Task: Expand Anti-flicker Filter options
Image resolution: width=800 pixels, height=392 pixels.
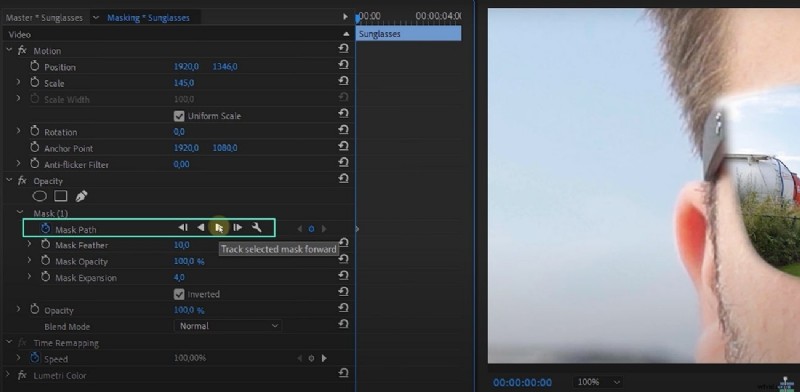Action: pos(19,164)
